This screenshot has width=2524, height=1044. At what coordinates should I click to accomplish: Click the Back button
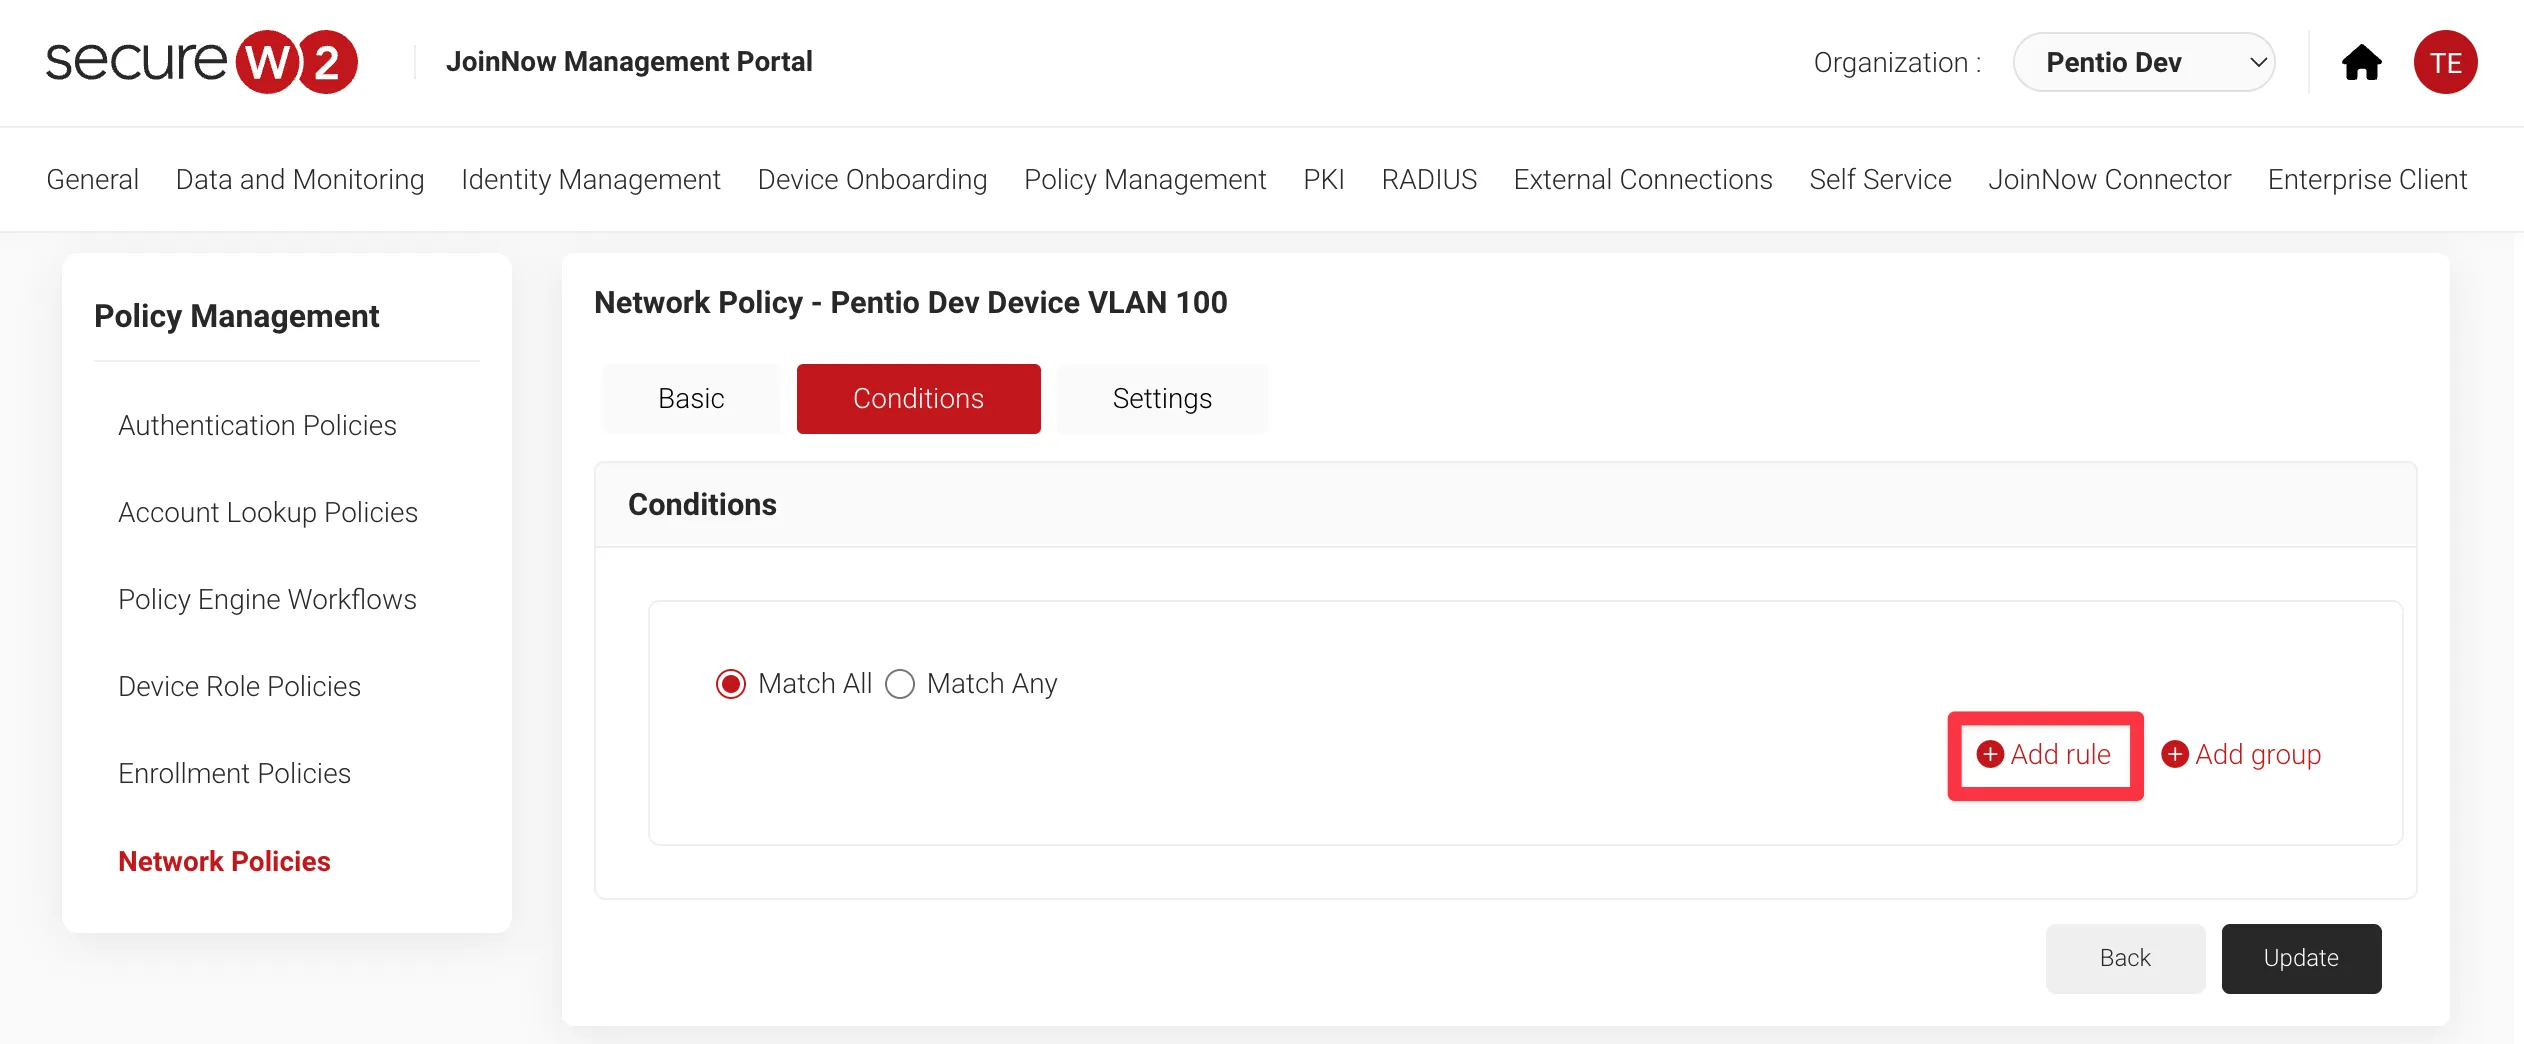point(2125,958)
